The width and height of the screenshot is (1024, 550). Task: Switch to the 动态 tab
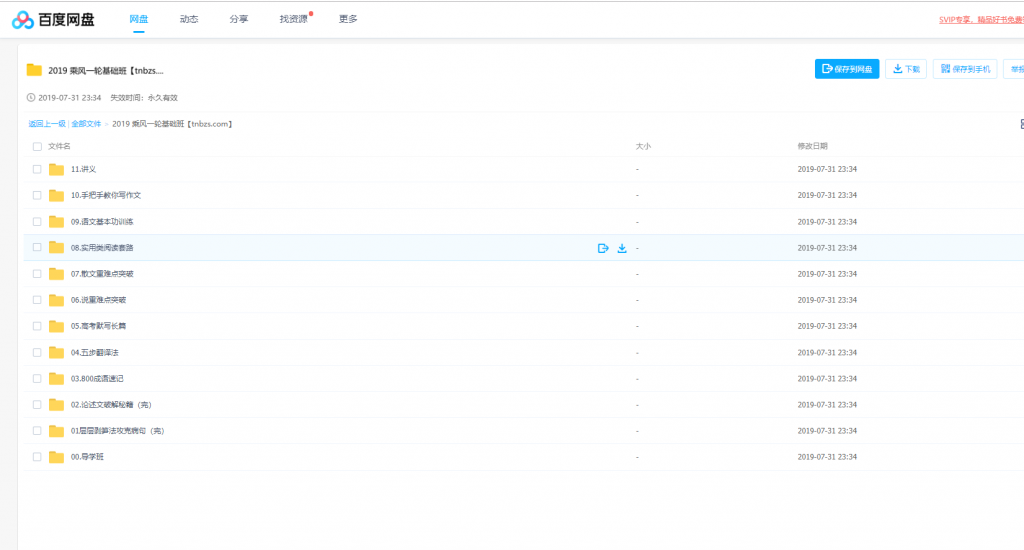(x=189, y=19)
